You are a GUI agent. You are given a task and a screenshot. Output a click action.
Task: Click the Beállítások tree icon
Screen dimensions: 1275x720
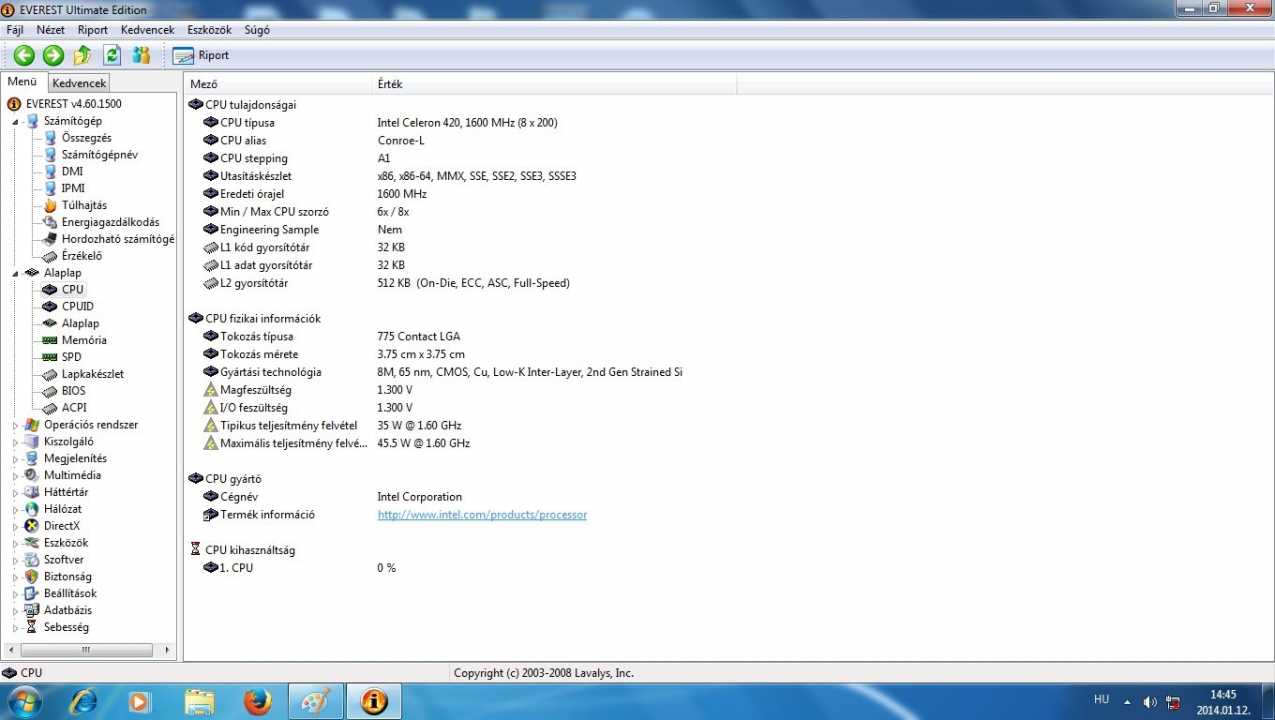(x=32, y=594)
